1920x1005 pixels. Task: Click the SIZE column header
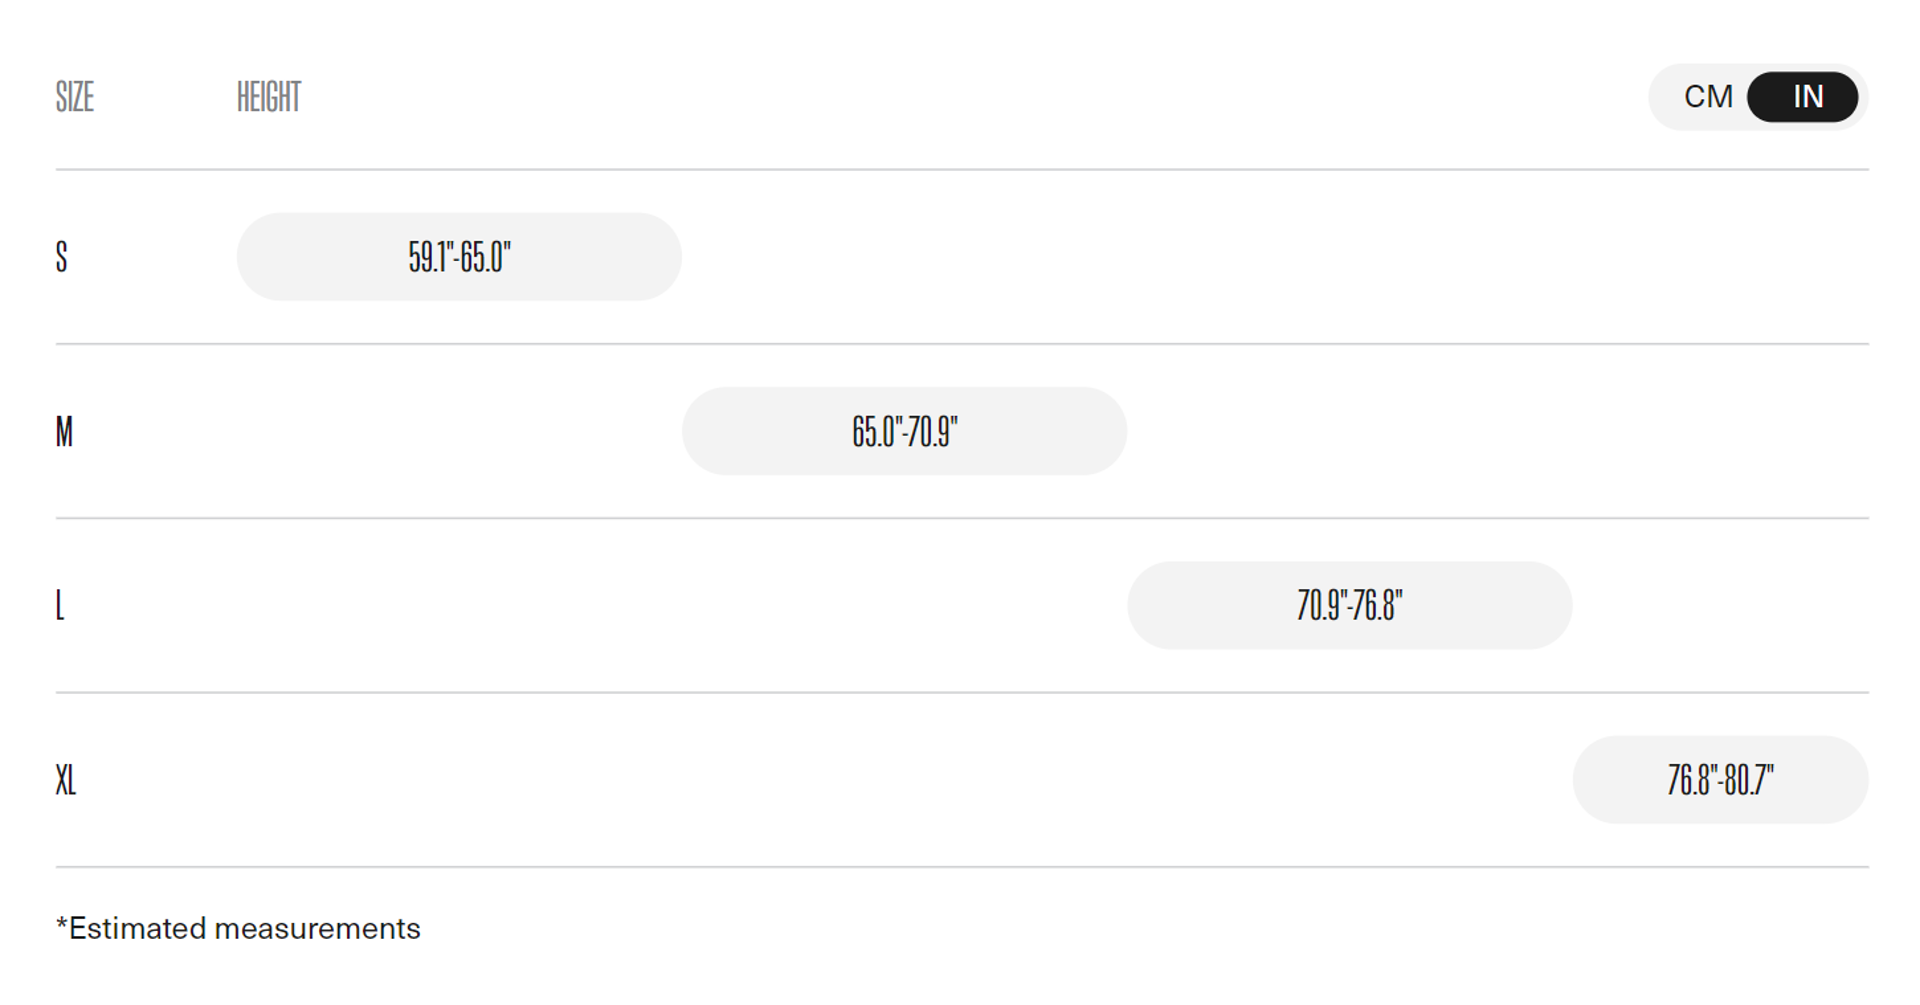pos(75,97)
